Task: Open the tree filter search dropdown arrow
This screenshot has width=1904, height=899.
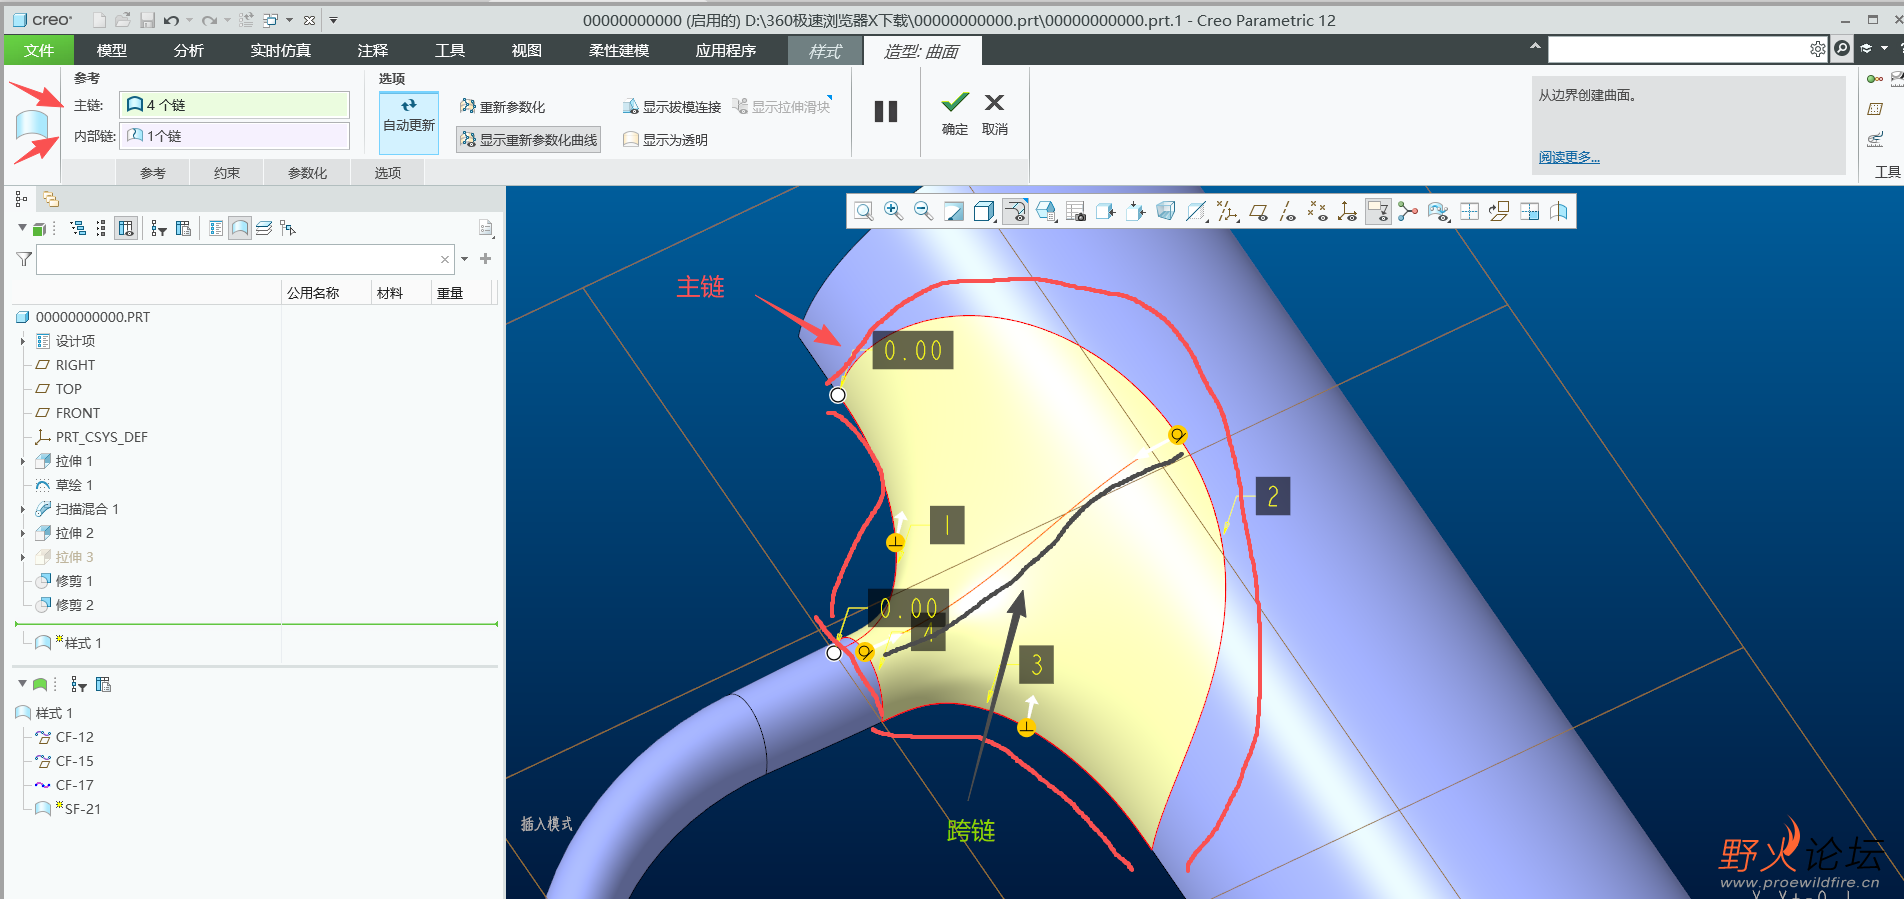Action: [464, 259]
